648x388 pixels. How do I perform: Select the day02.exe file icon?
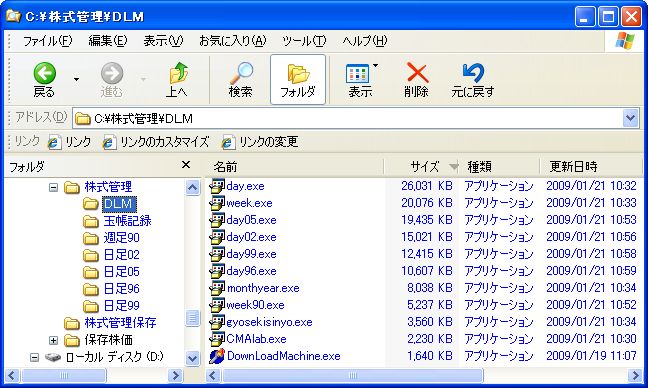click(217, 237)
